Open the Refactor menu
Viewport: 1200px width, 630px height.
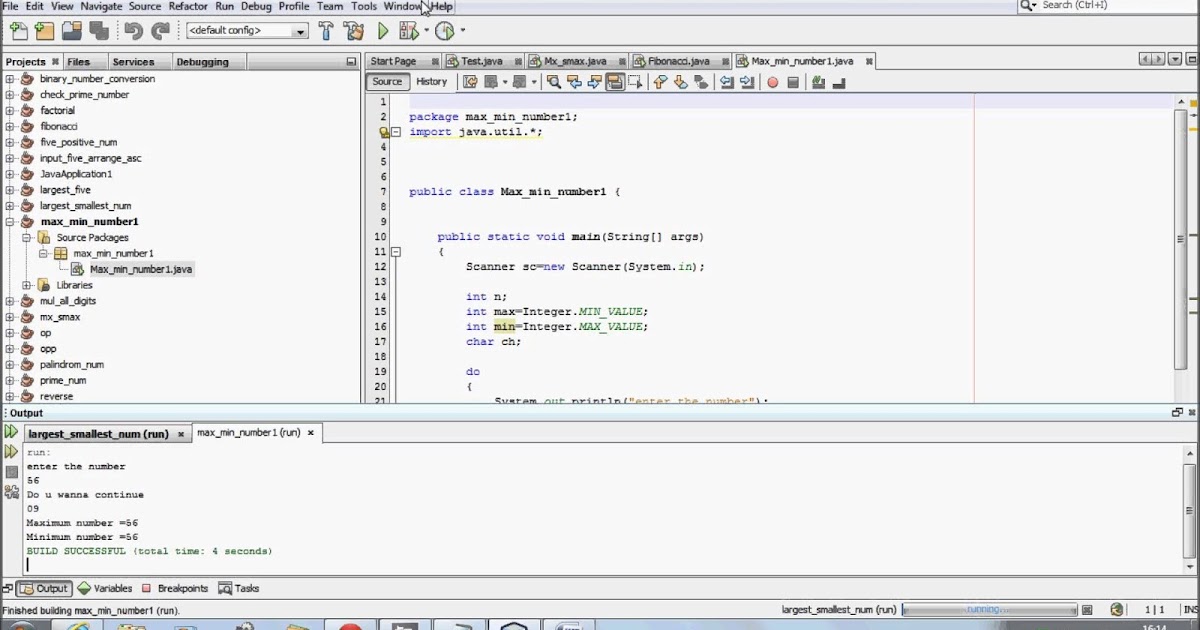pos(187,6)
